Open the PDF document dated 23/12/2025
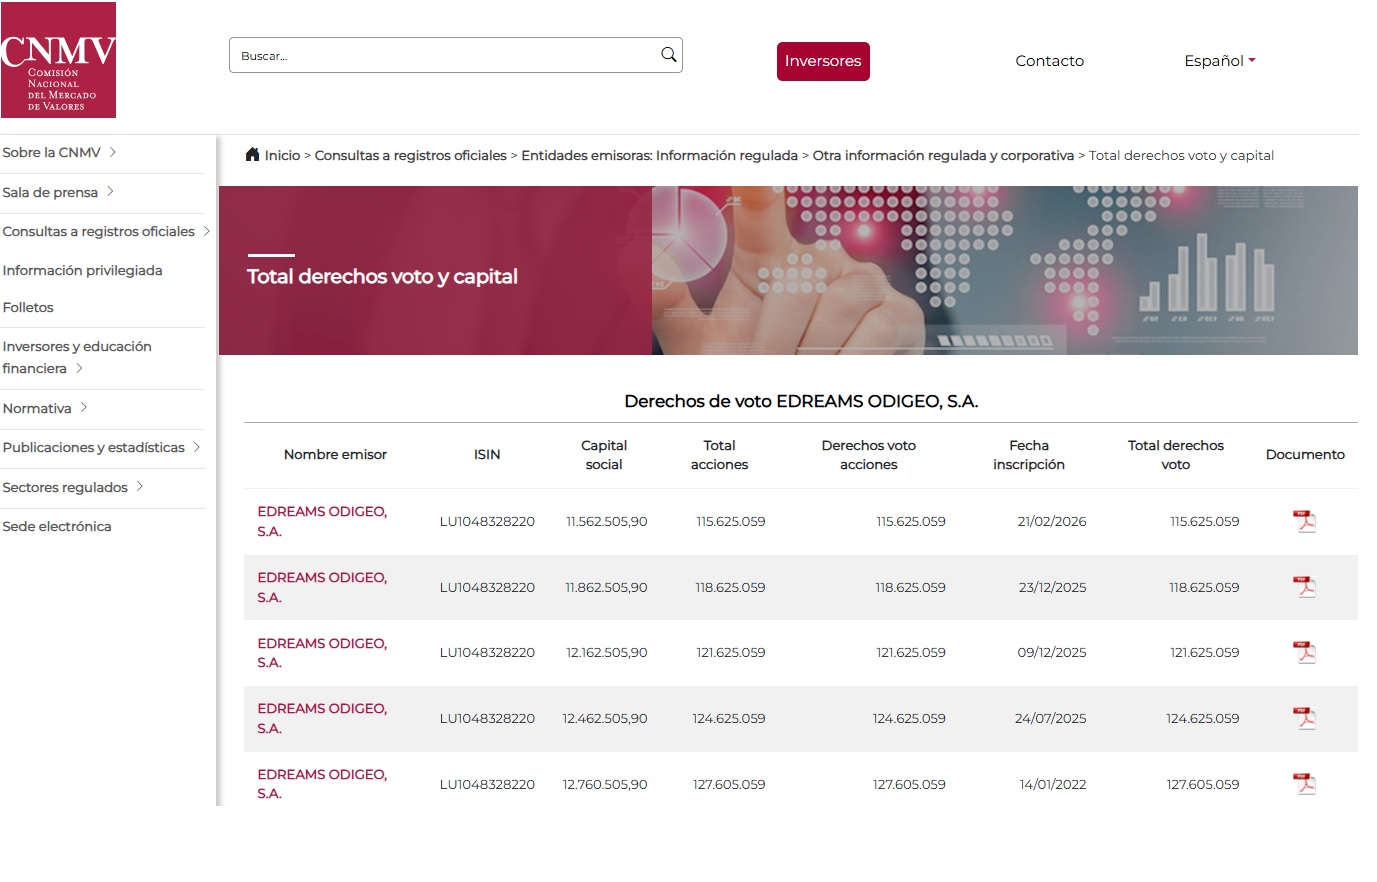 point(1305,587)
